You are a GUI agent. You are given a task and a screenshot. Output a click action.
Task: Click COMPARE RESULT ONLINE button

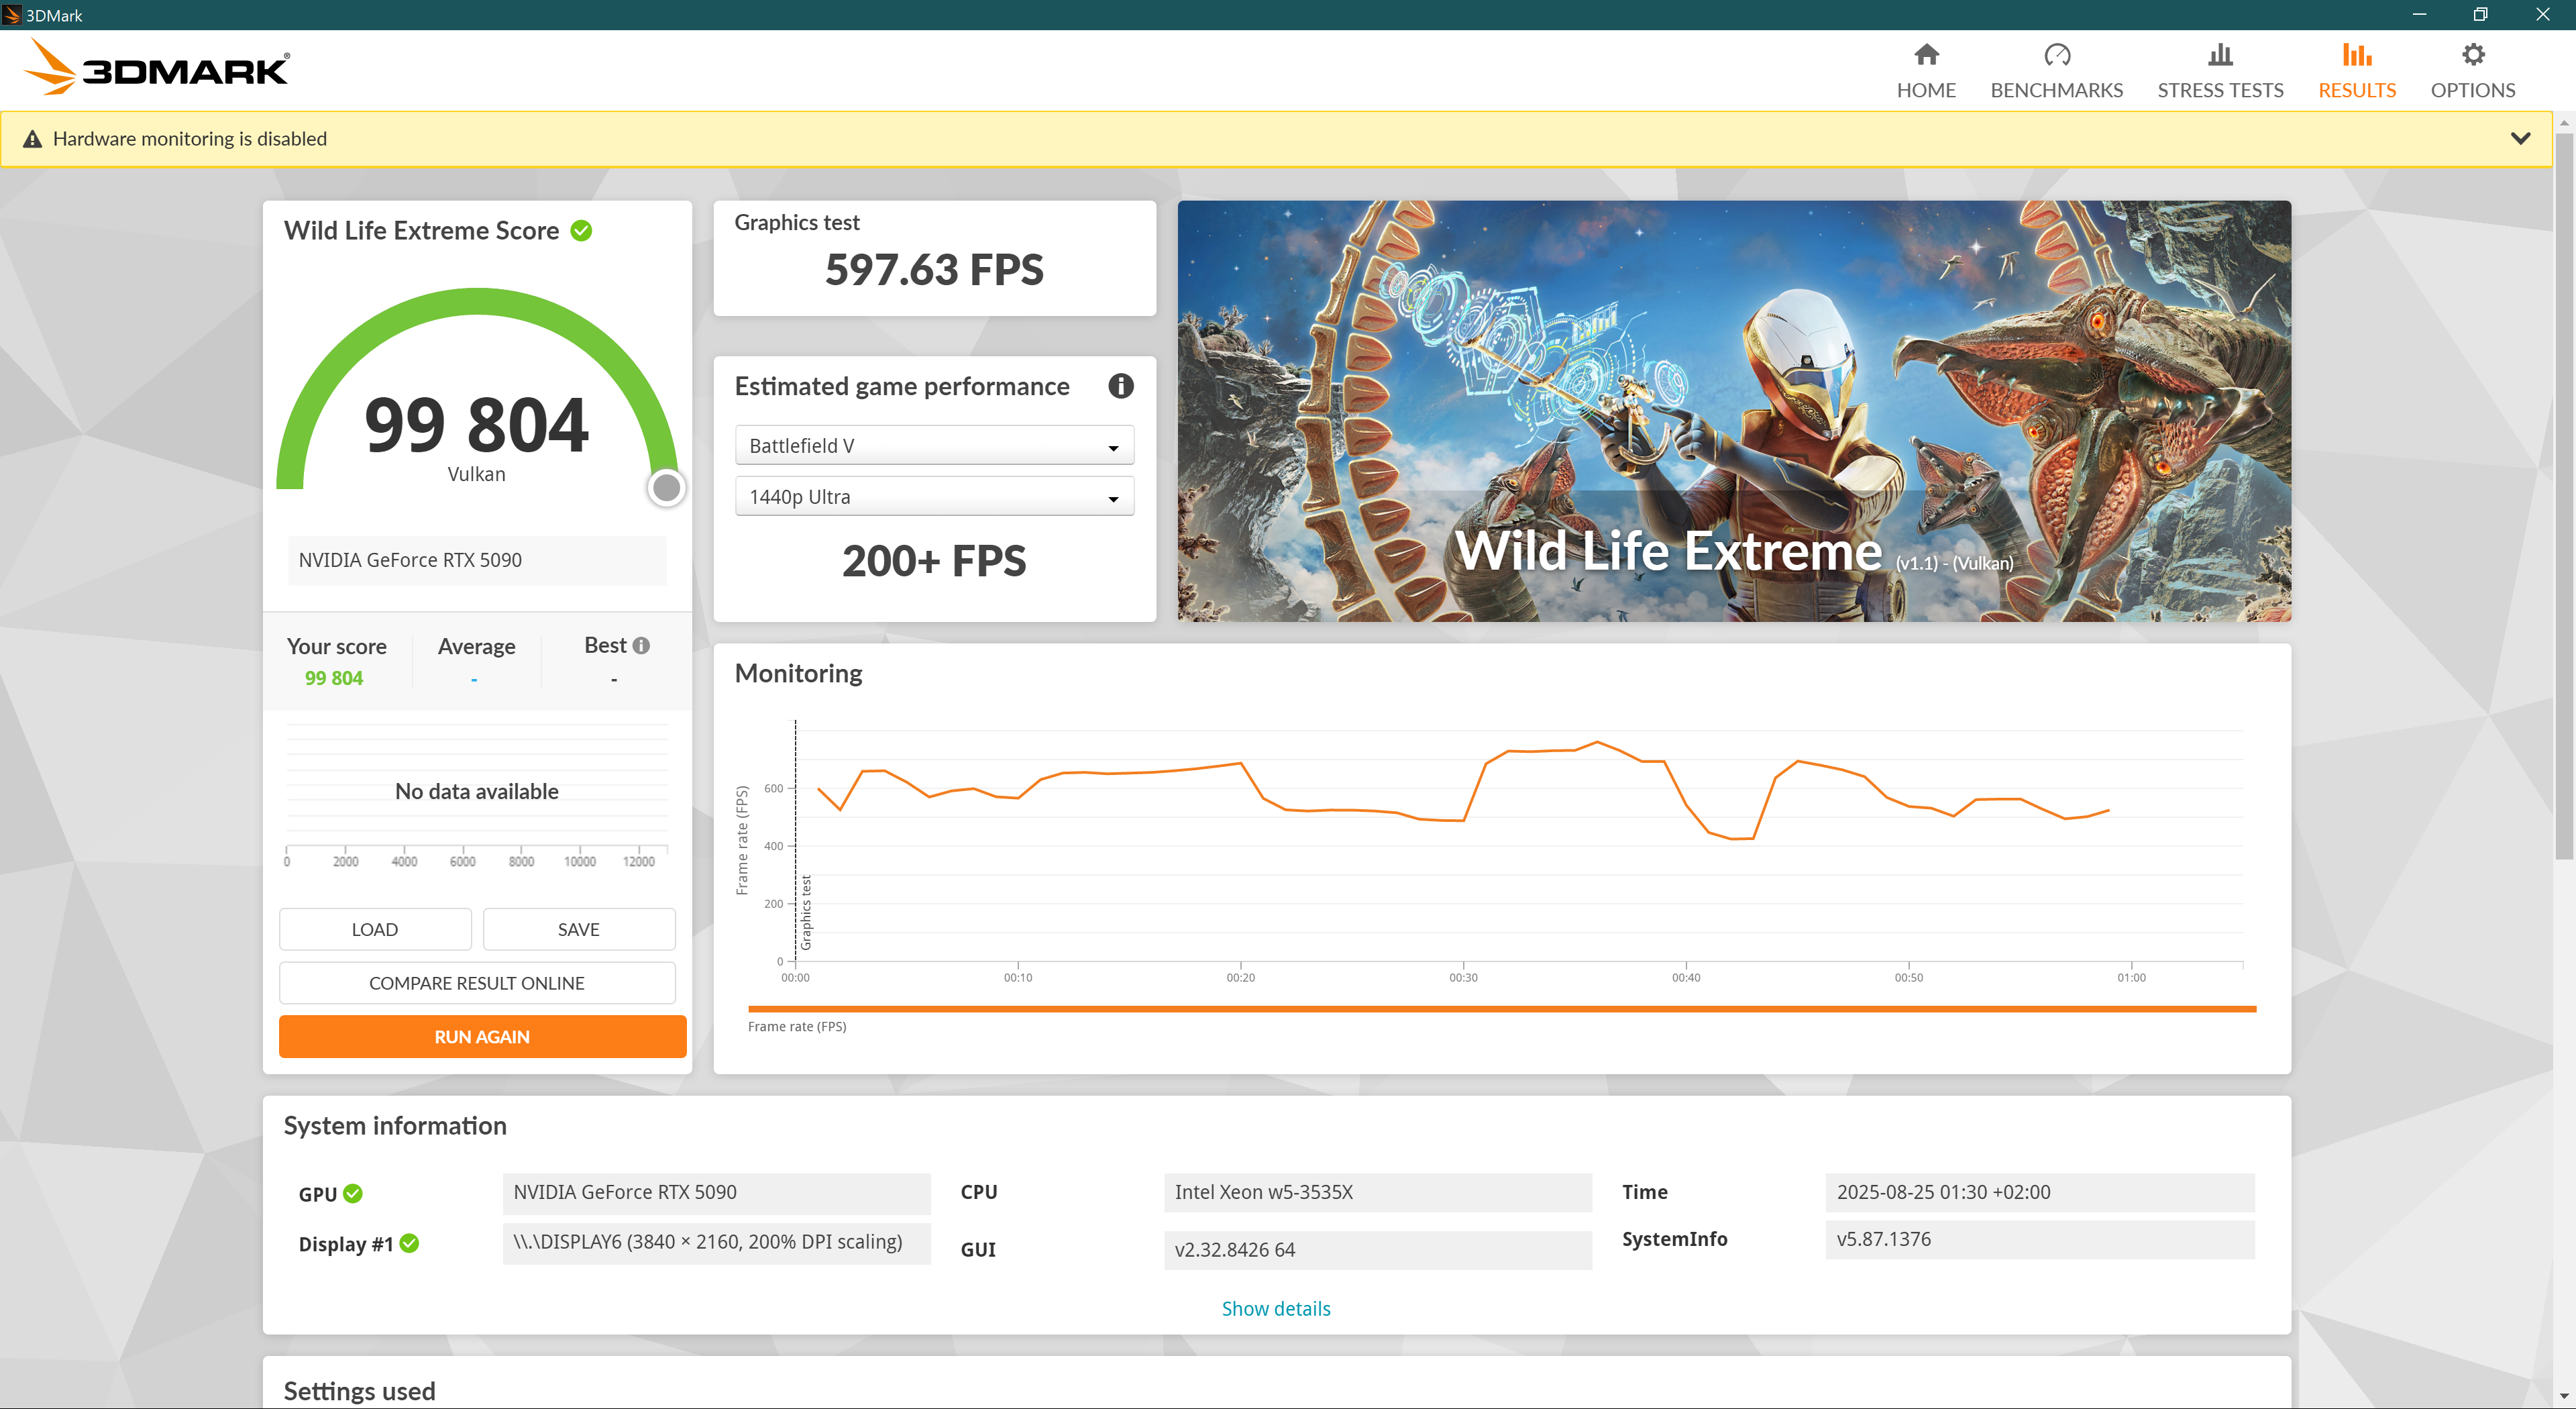[477, 983]
